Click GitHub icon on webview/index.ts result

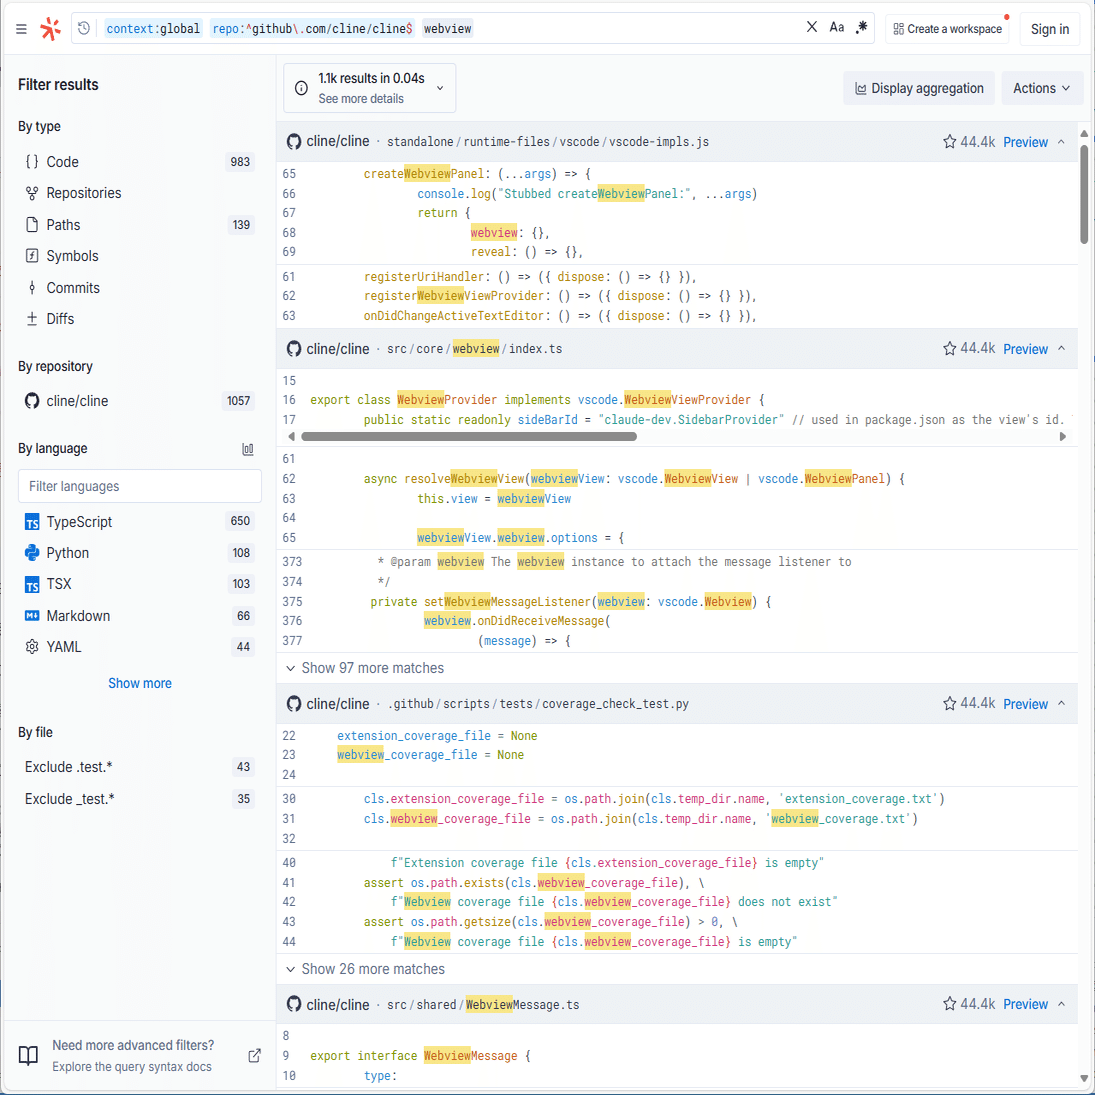coord(294,348)
